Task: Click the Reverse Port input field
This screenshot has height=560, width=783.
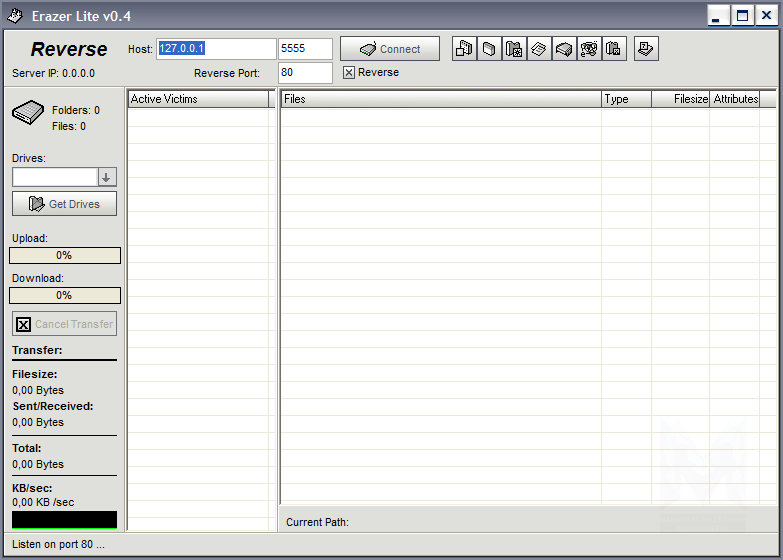Action: [305, 73]
